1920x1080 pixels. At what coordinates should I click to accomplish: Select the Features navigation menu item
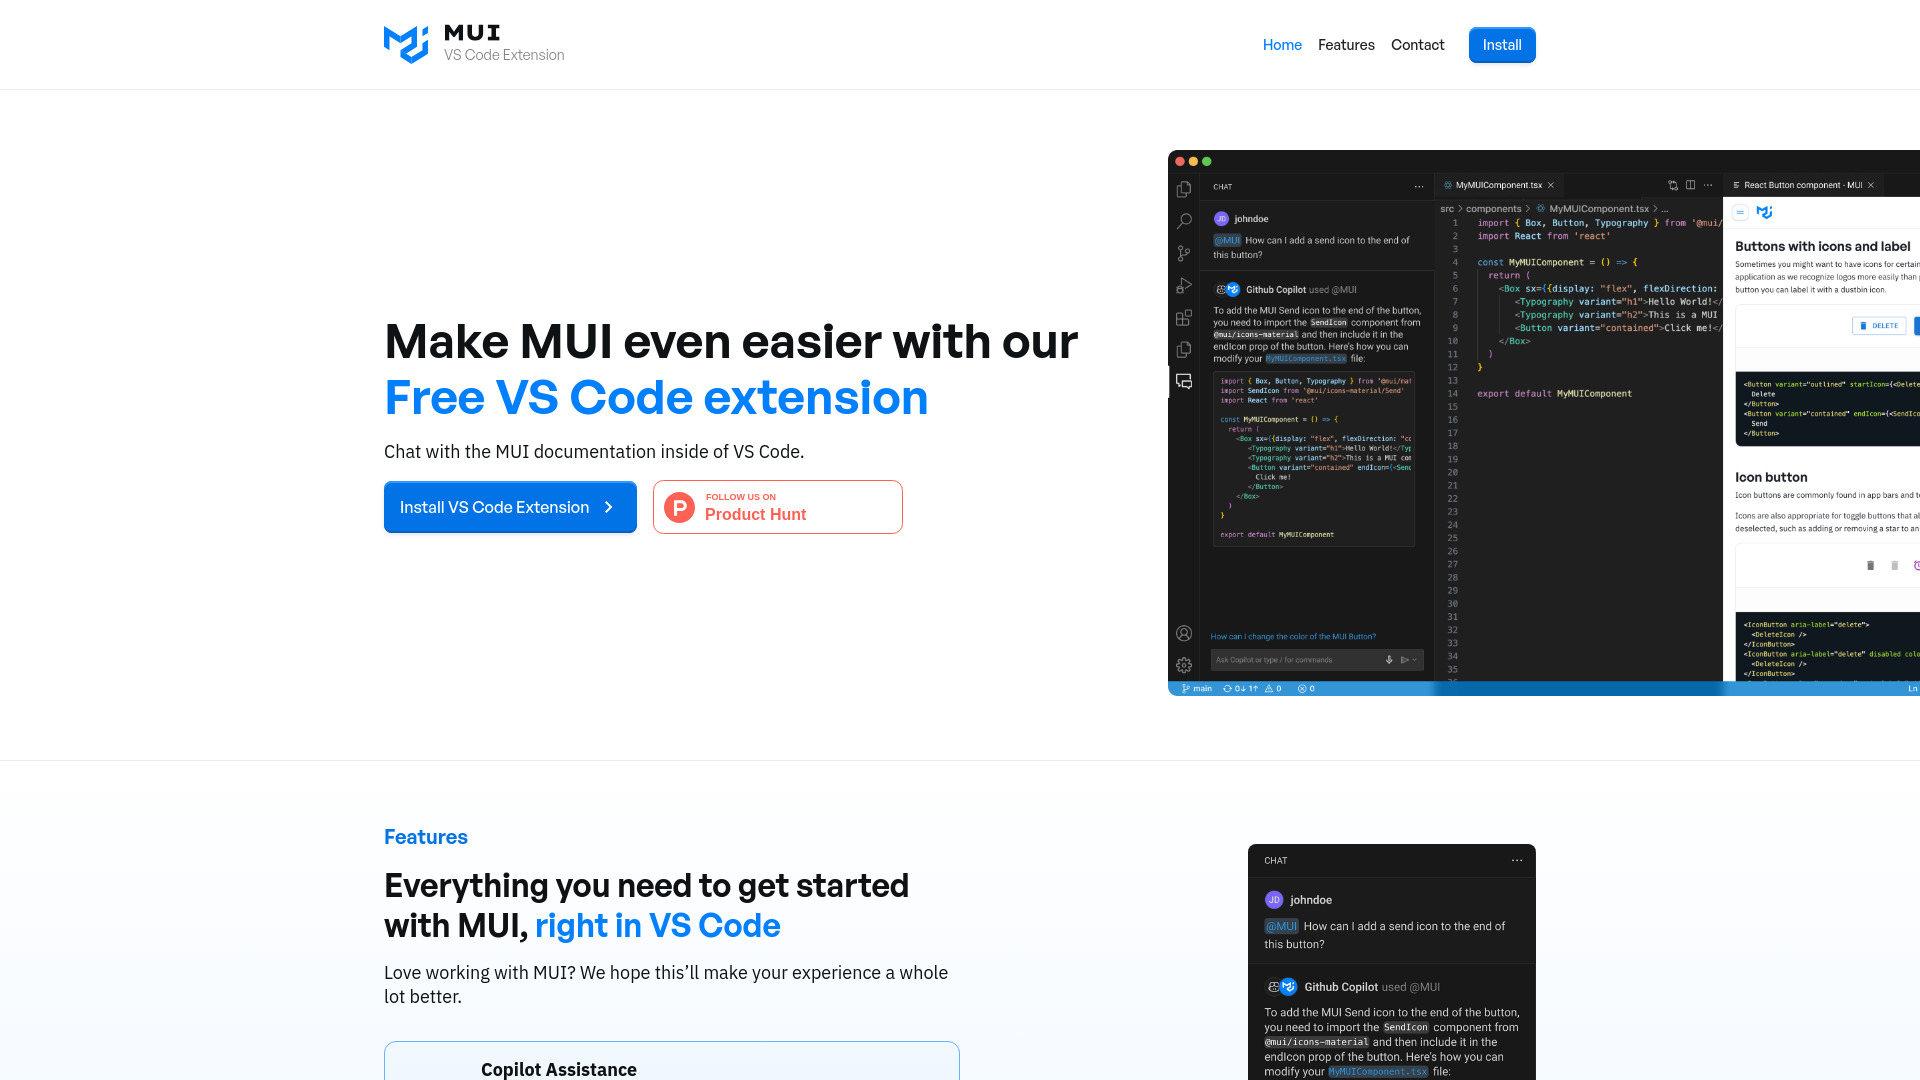pyautogui.click(x=1346, y=45)
